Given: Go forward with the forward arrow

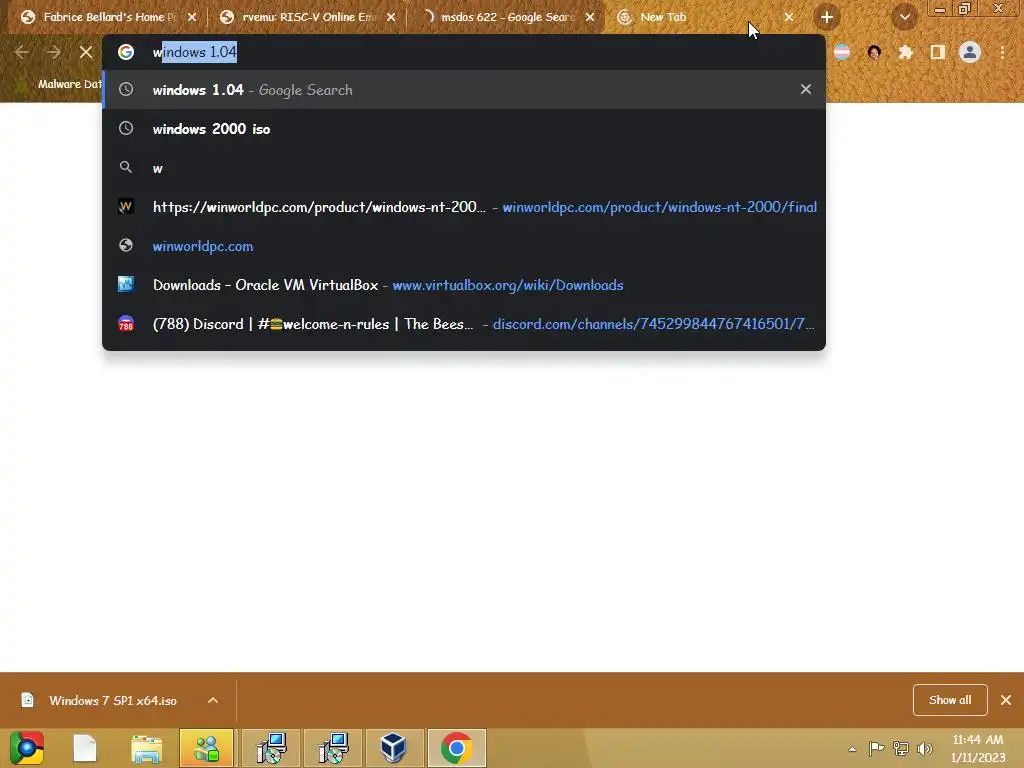Looking at the screenshot, I should (x=54, y=52).
